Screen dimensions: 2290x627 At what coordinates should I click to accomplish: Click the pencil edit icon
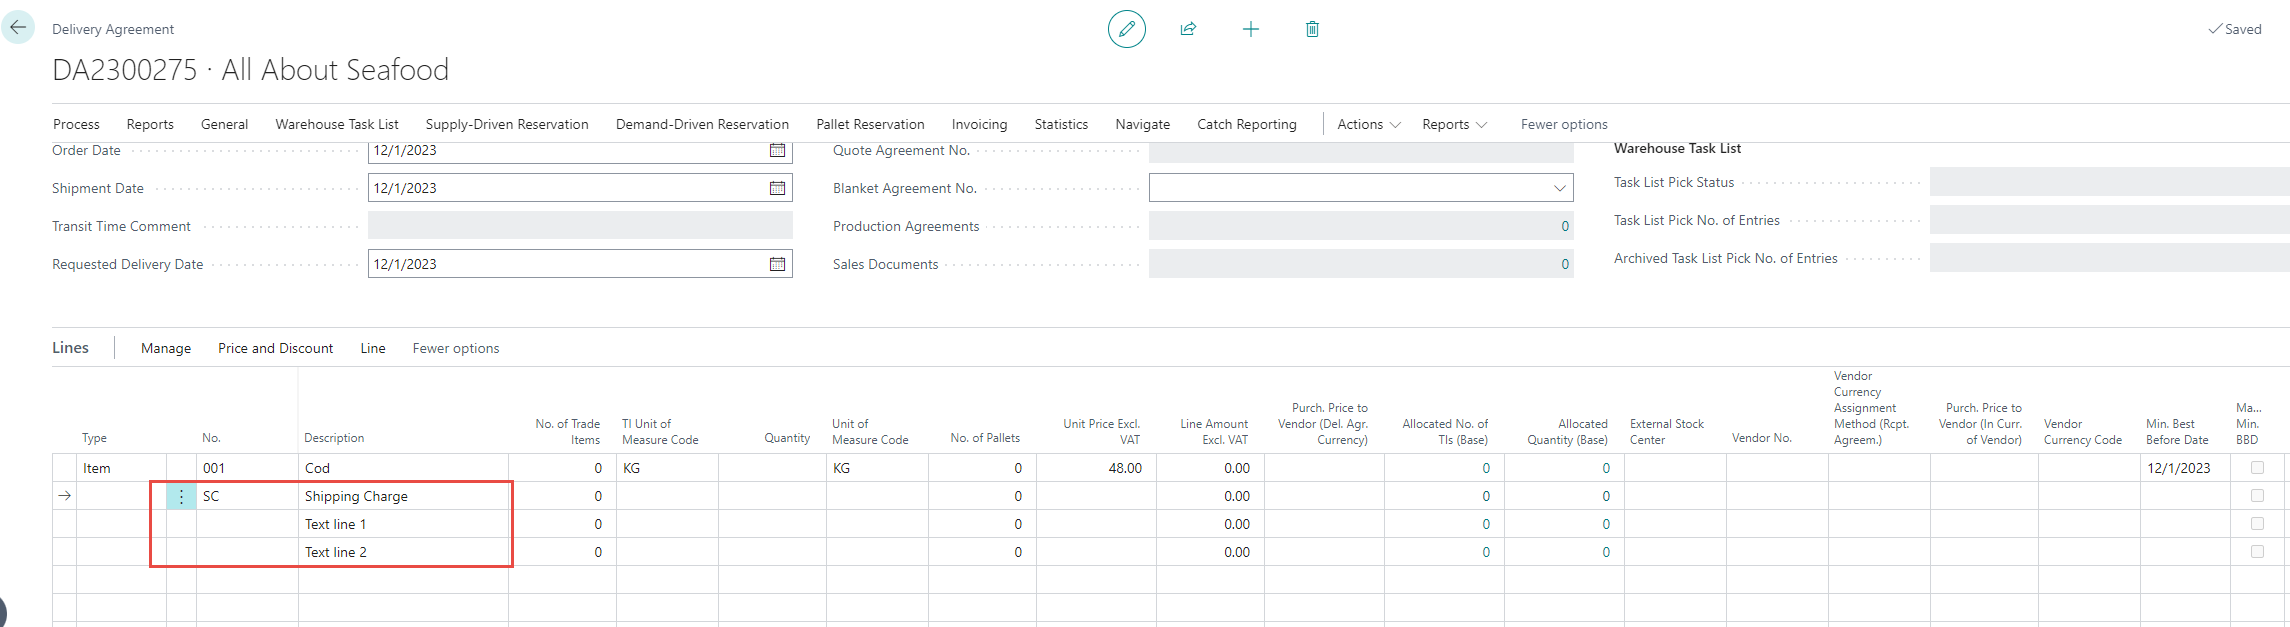[x=1126, y=29]
